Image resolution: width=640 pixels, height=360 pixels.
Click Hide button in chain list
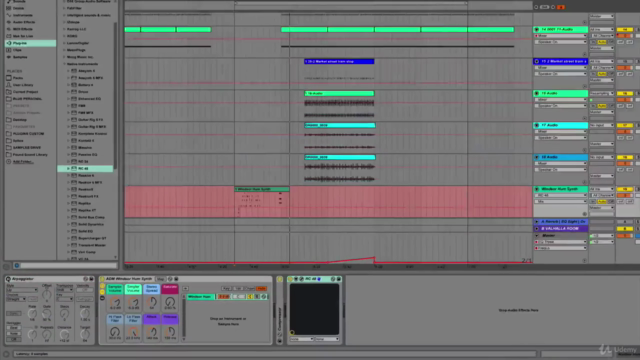261,289
